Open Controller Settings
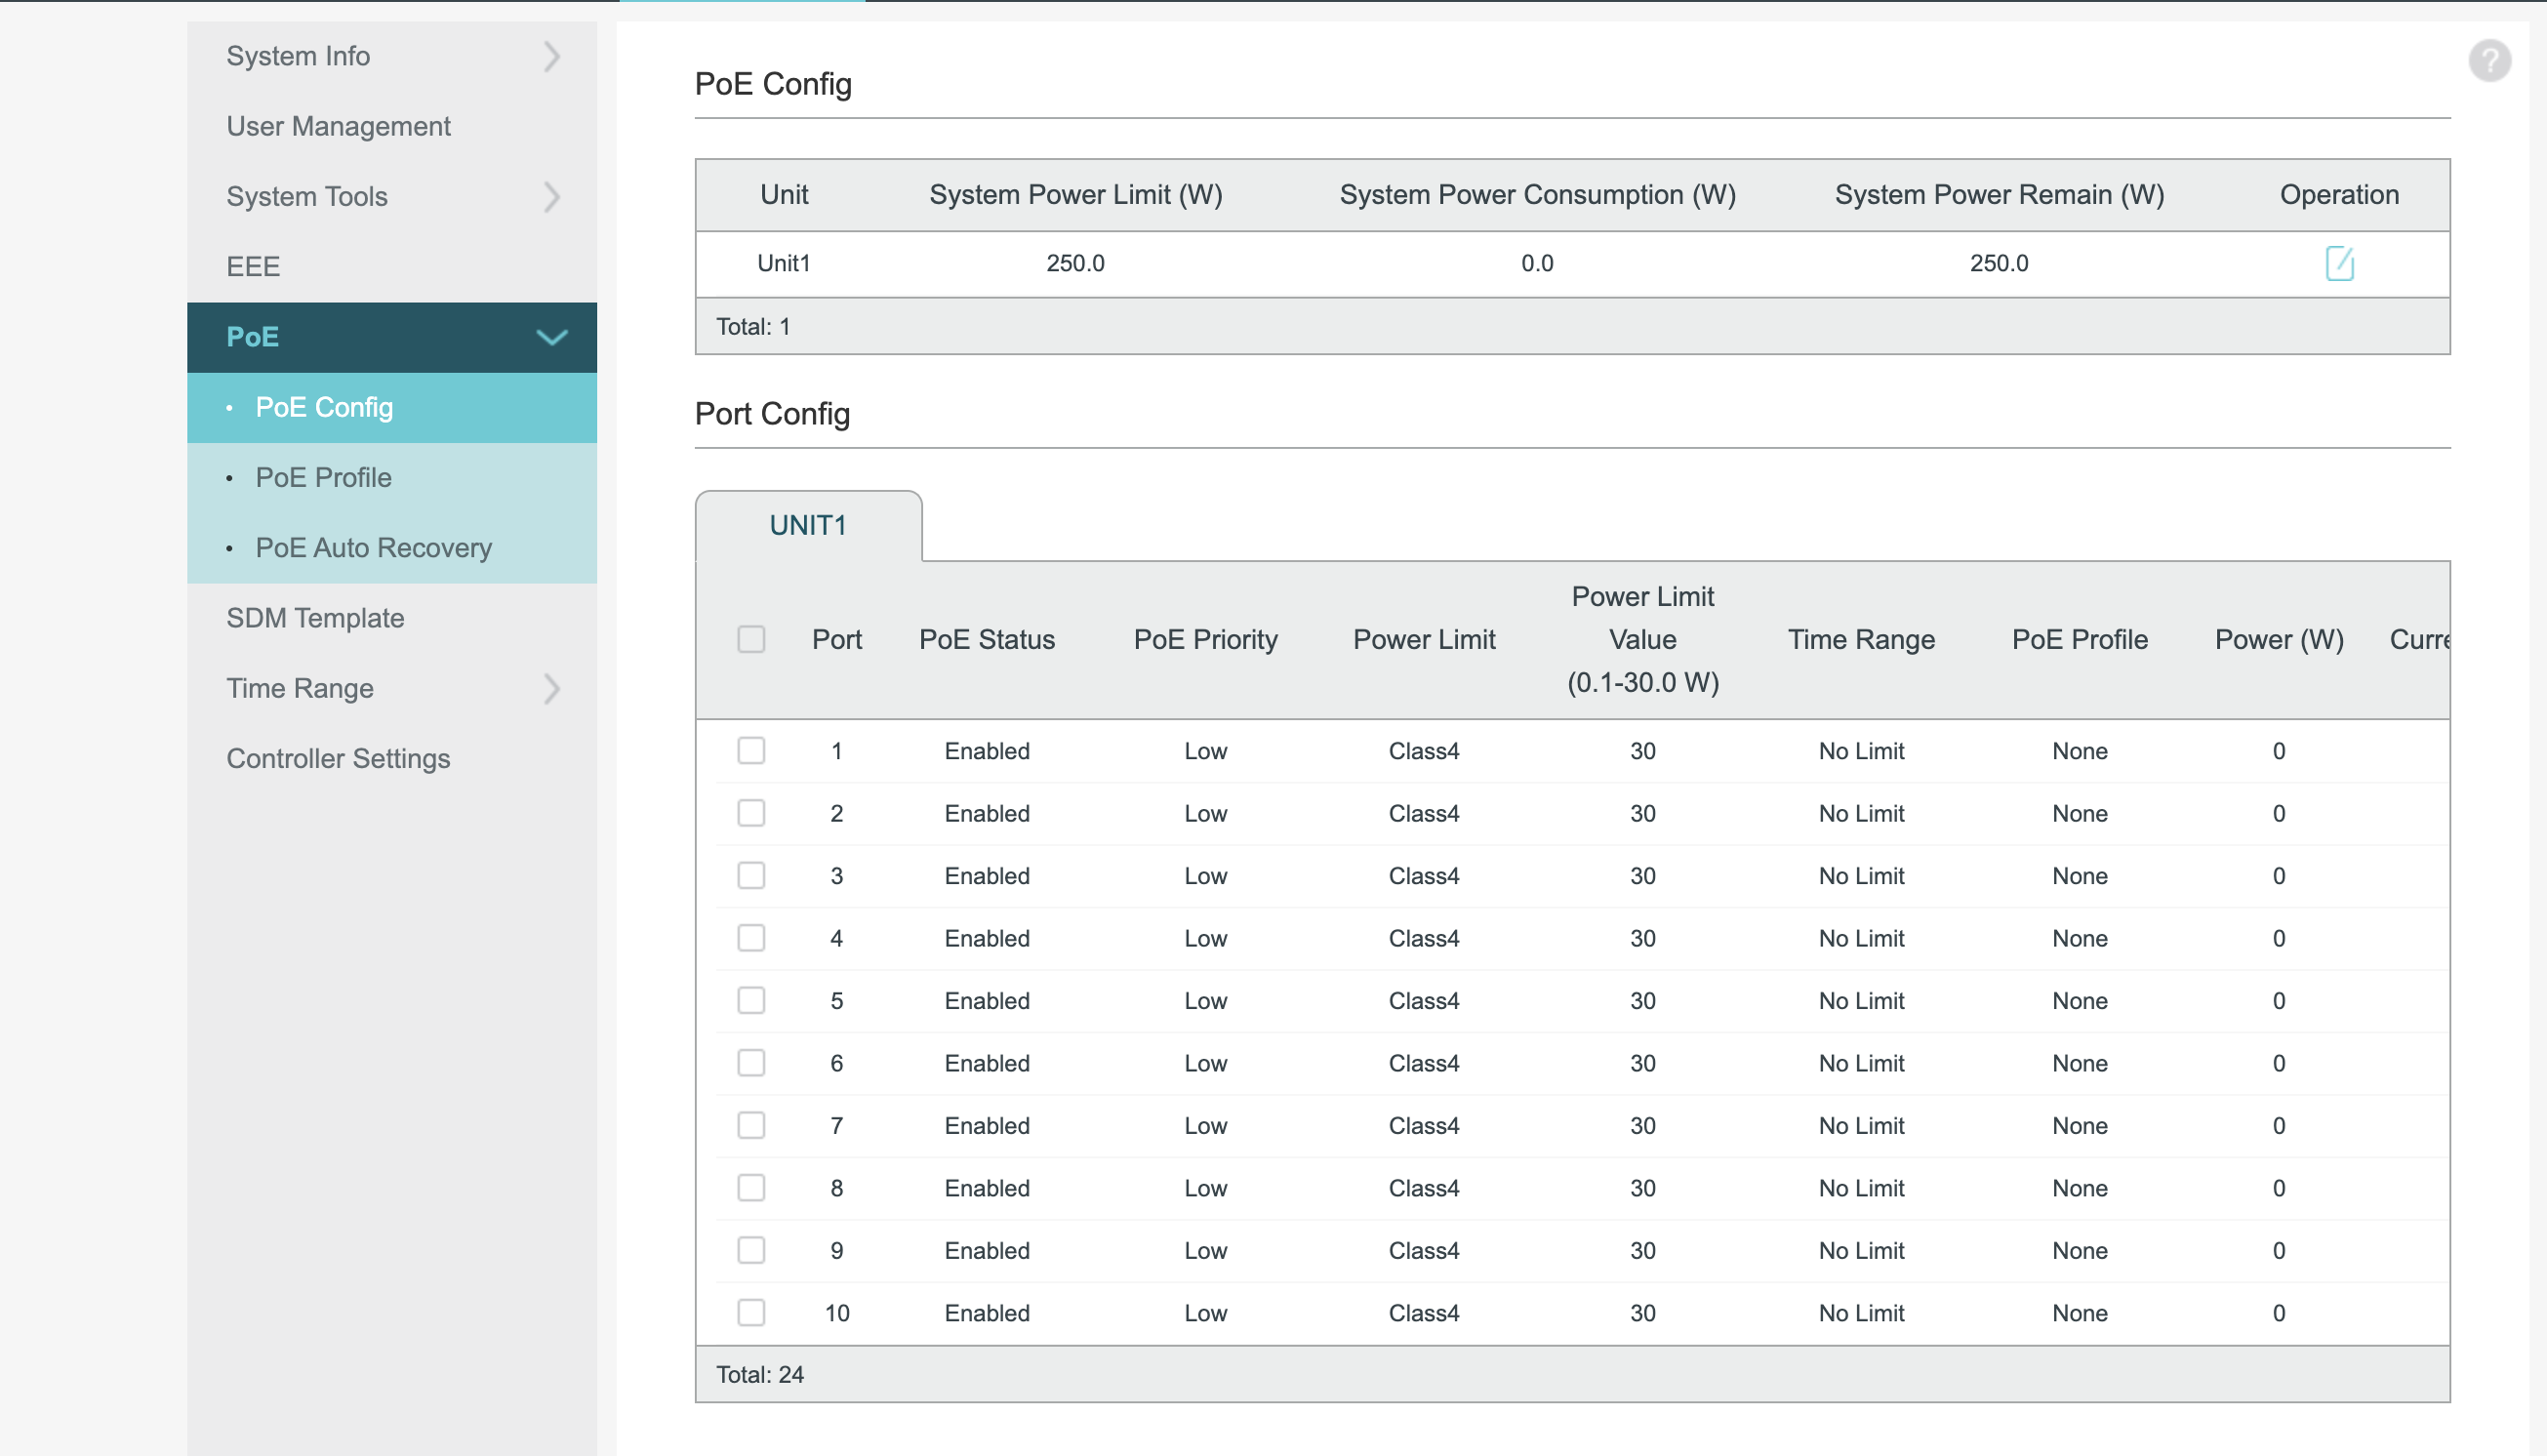Viewport: 2547px width, 1456px height. pos(338,758)
